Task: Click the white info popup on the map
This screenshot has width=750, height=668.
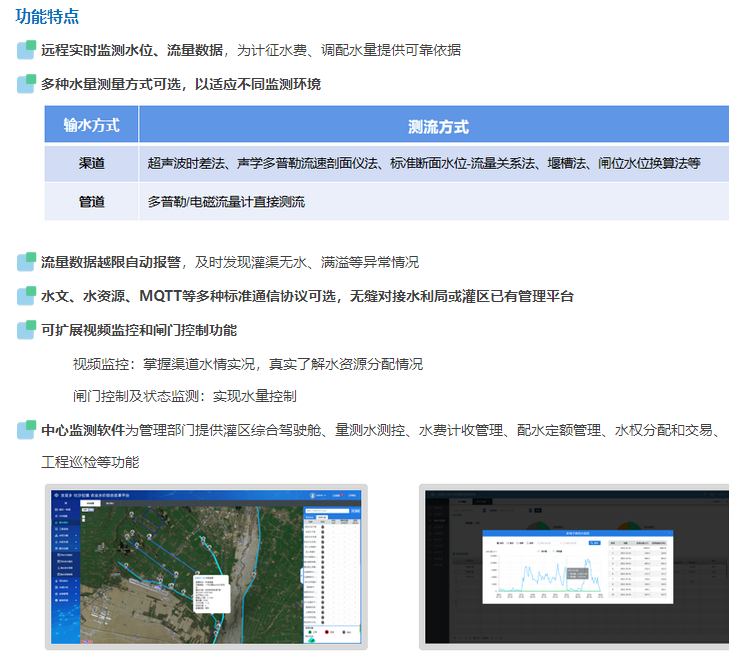Action: (x=210, y=593)
